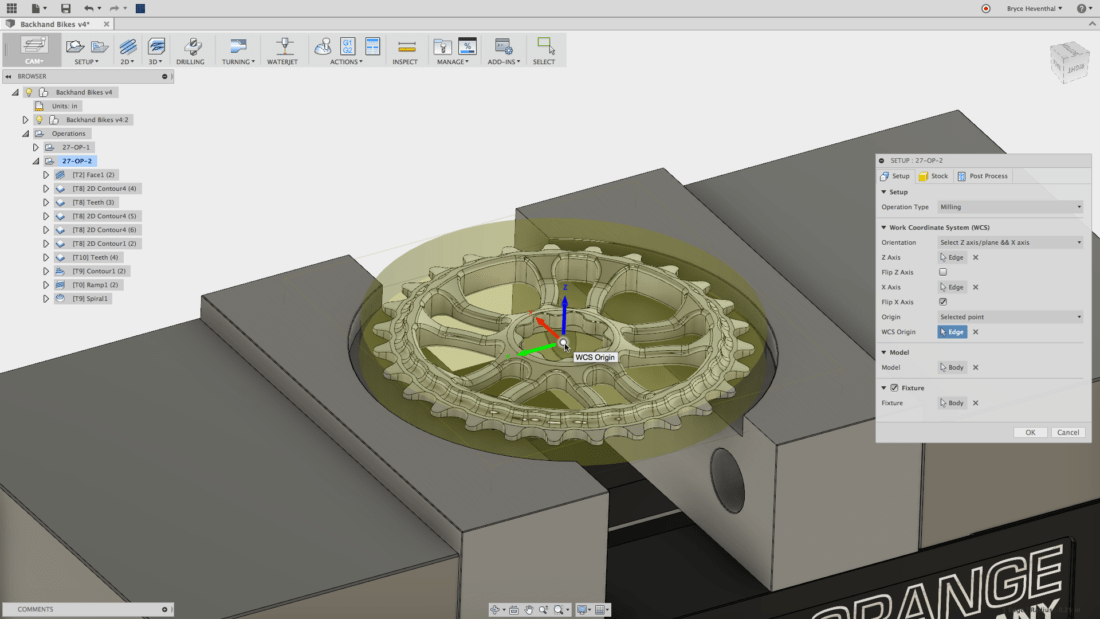Open the Turning tool
This screenshot has width=1100, height=619.
[237, 48]
